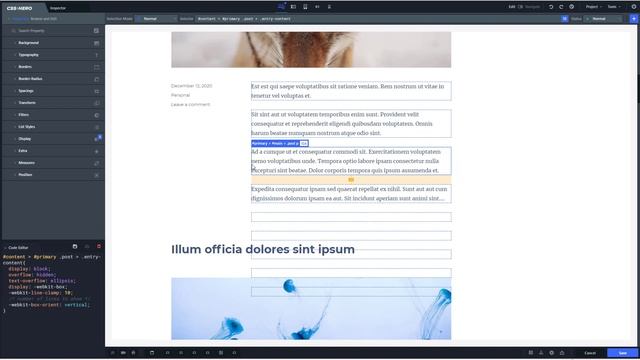The width and height of the screenshot is (640, 360).
Task: Click the Filters group icon on the right
Action: tap(97, 115)
